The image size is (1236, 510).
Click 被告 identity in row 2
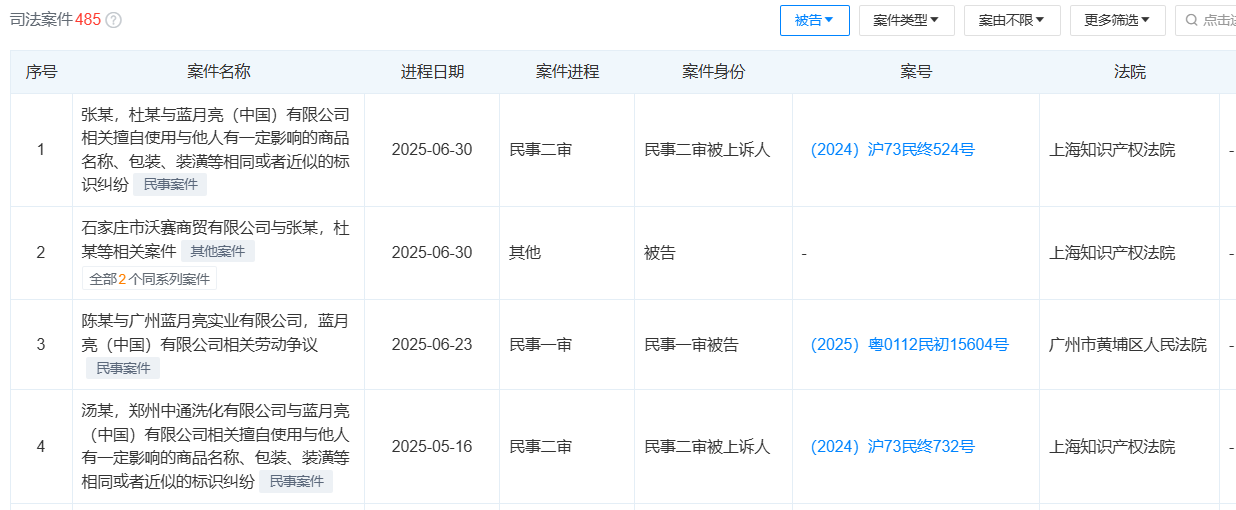click(660, 253)
